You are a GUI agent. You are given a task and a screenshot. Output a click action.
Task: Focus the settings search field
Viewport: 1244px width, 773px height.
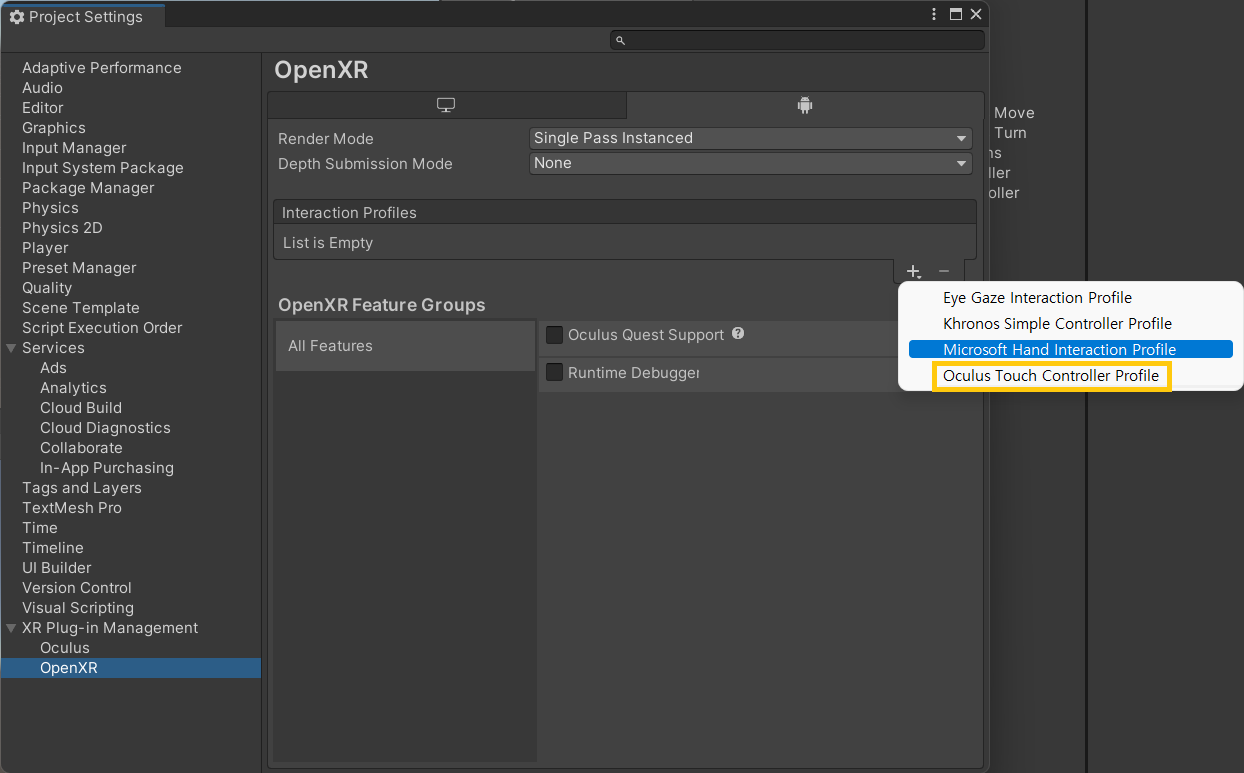coord(797,40)
